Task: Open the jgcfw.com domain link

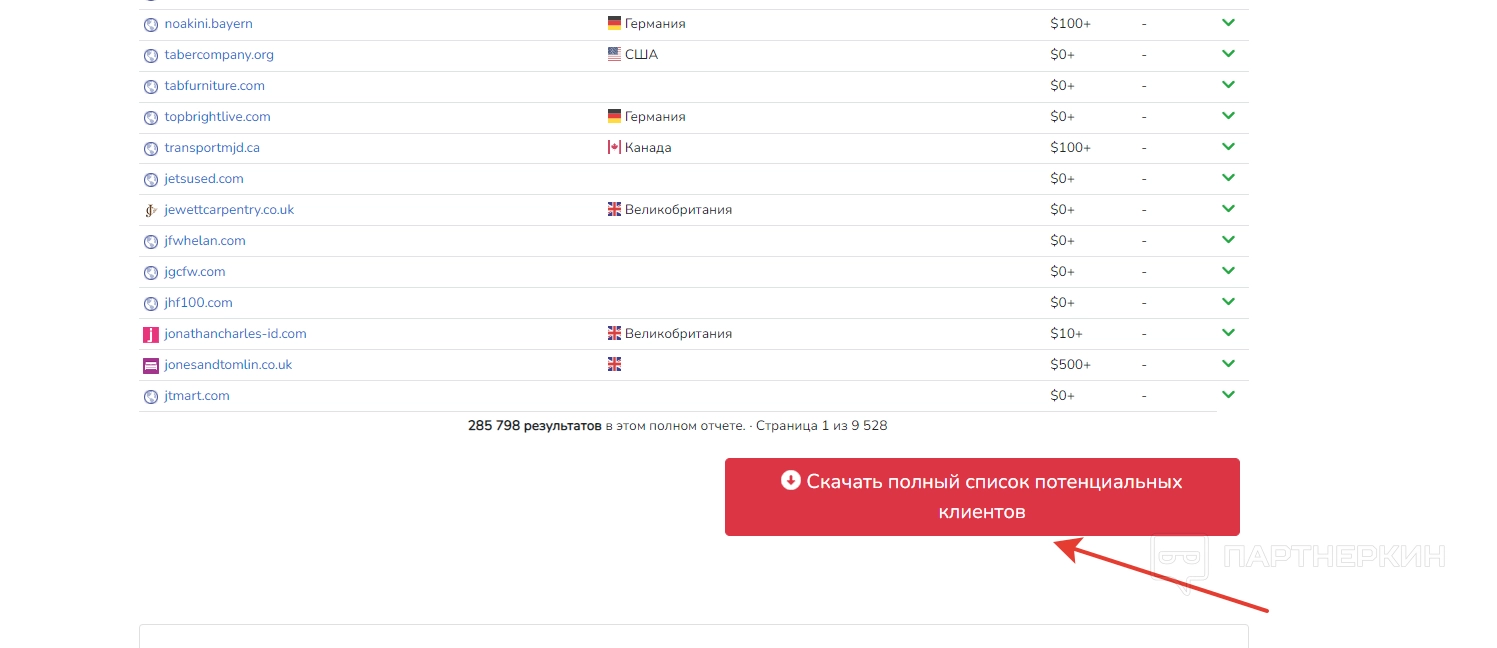Action: click(195, 272)
